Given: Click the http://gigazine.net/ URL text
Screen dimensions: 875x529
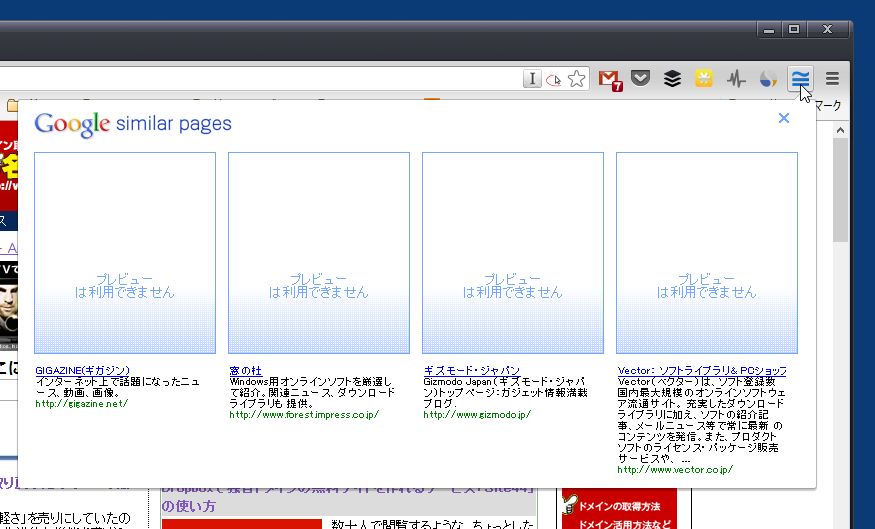Looking at the screenshot, I should [81, 403].
